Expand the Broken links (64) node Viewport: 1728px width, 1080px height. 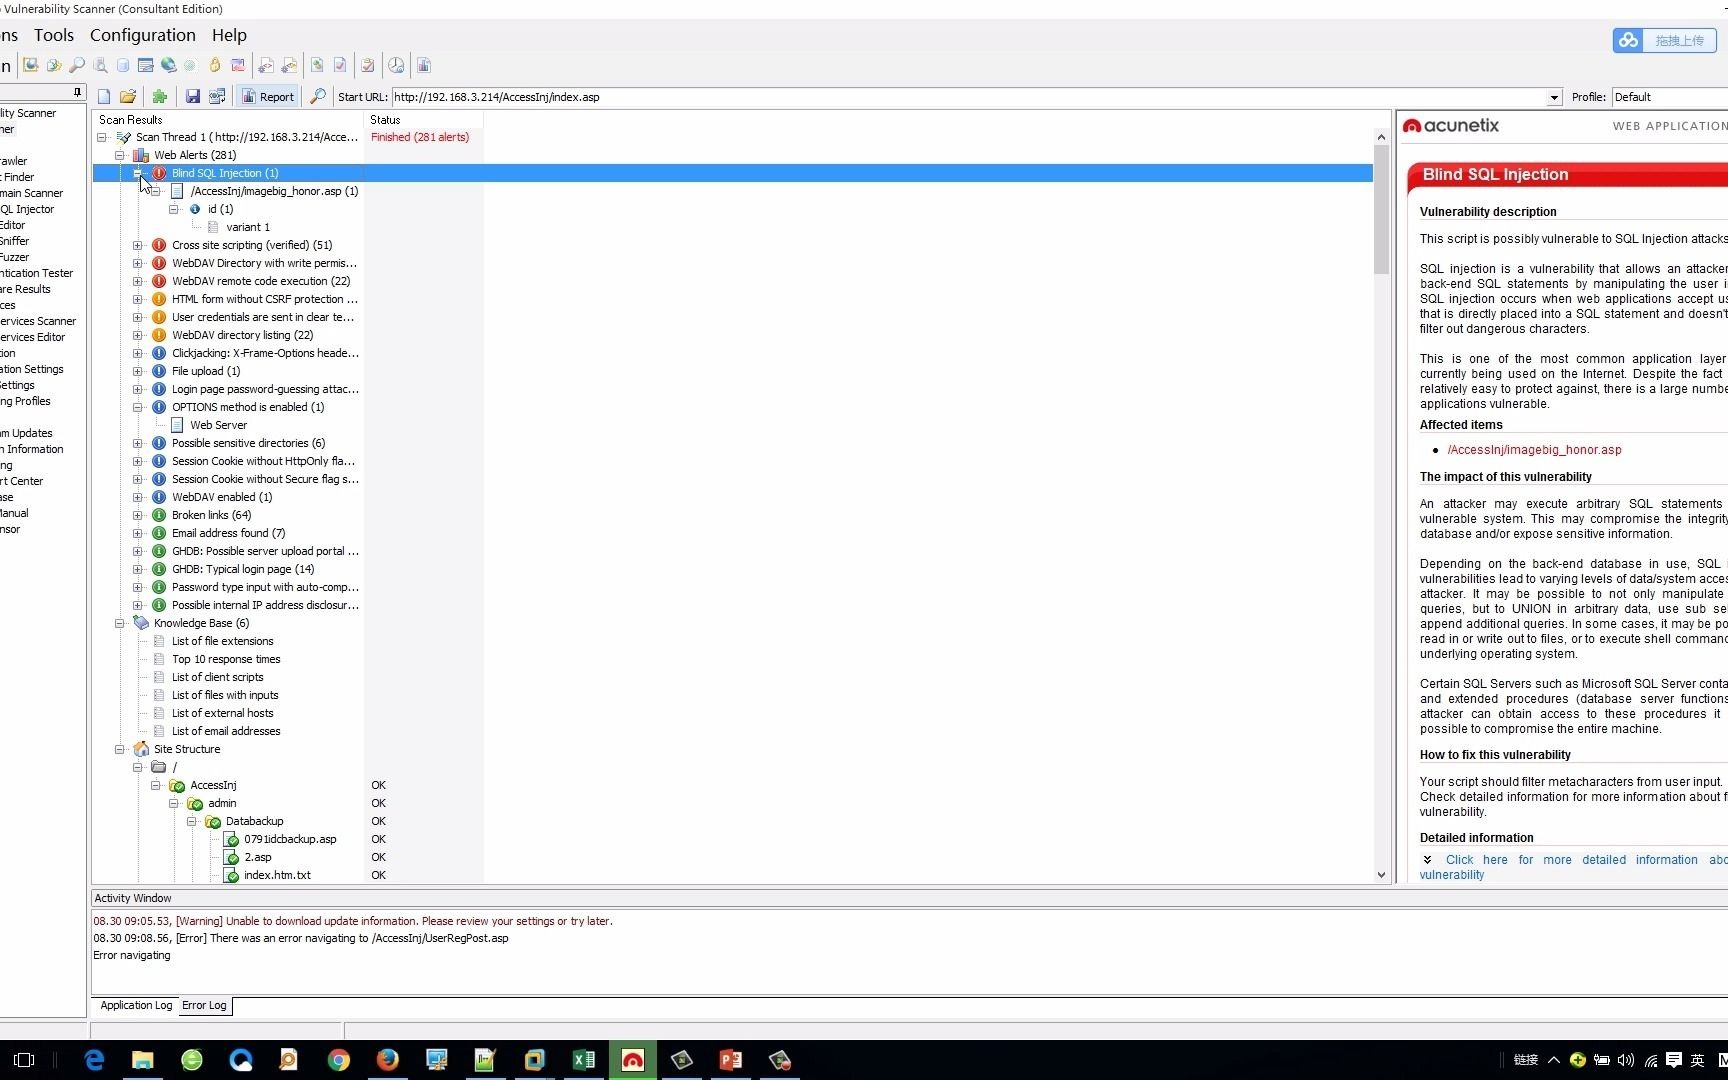tap(139, 515)
